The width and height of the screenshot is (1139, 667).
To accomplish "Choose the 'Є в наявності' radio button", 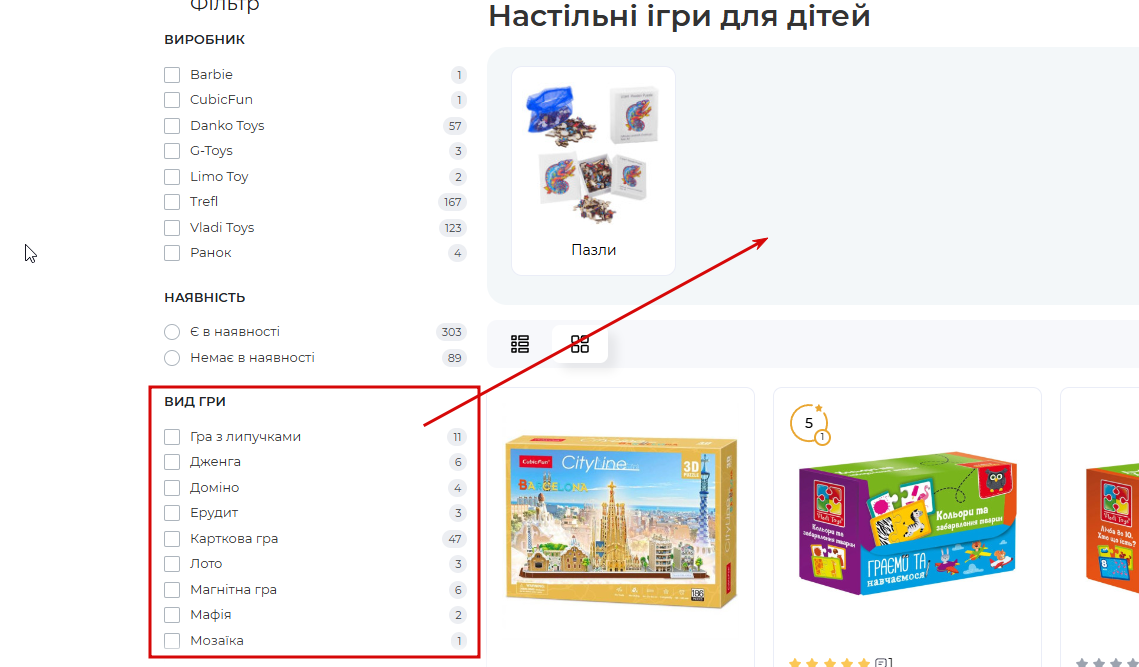I will [172, 332].
